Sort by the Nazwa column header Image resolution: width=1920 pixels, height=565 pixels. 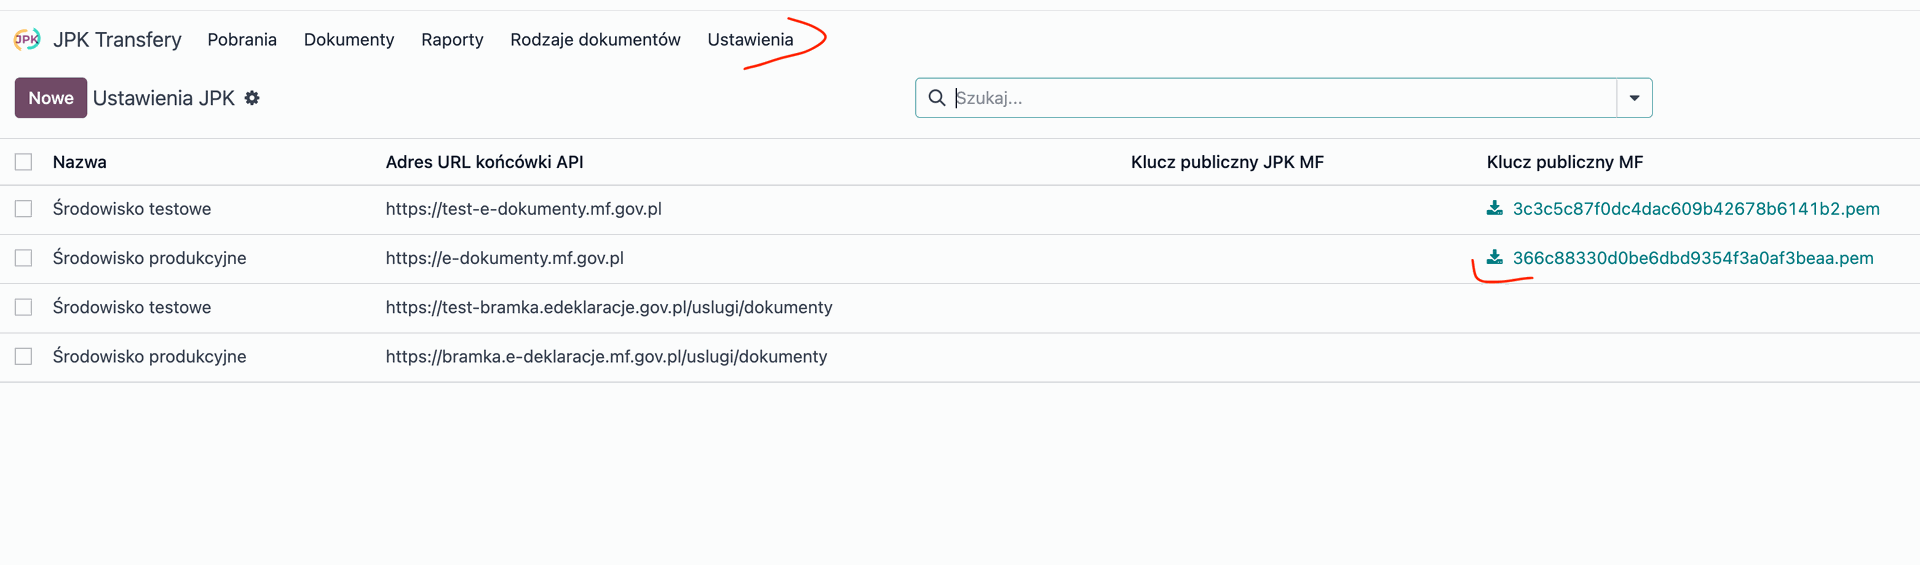(80, 162)
